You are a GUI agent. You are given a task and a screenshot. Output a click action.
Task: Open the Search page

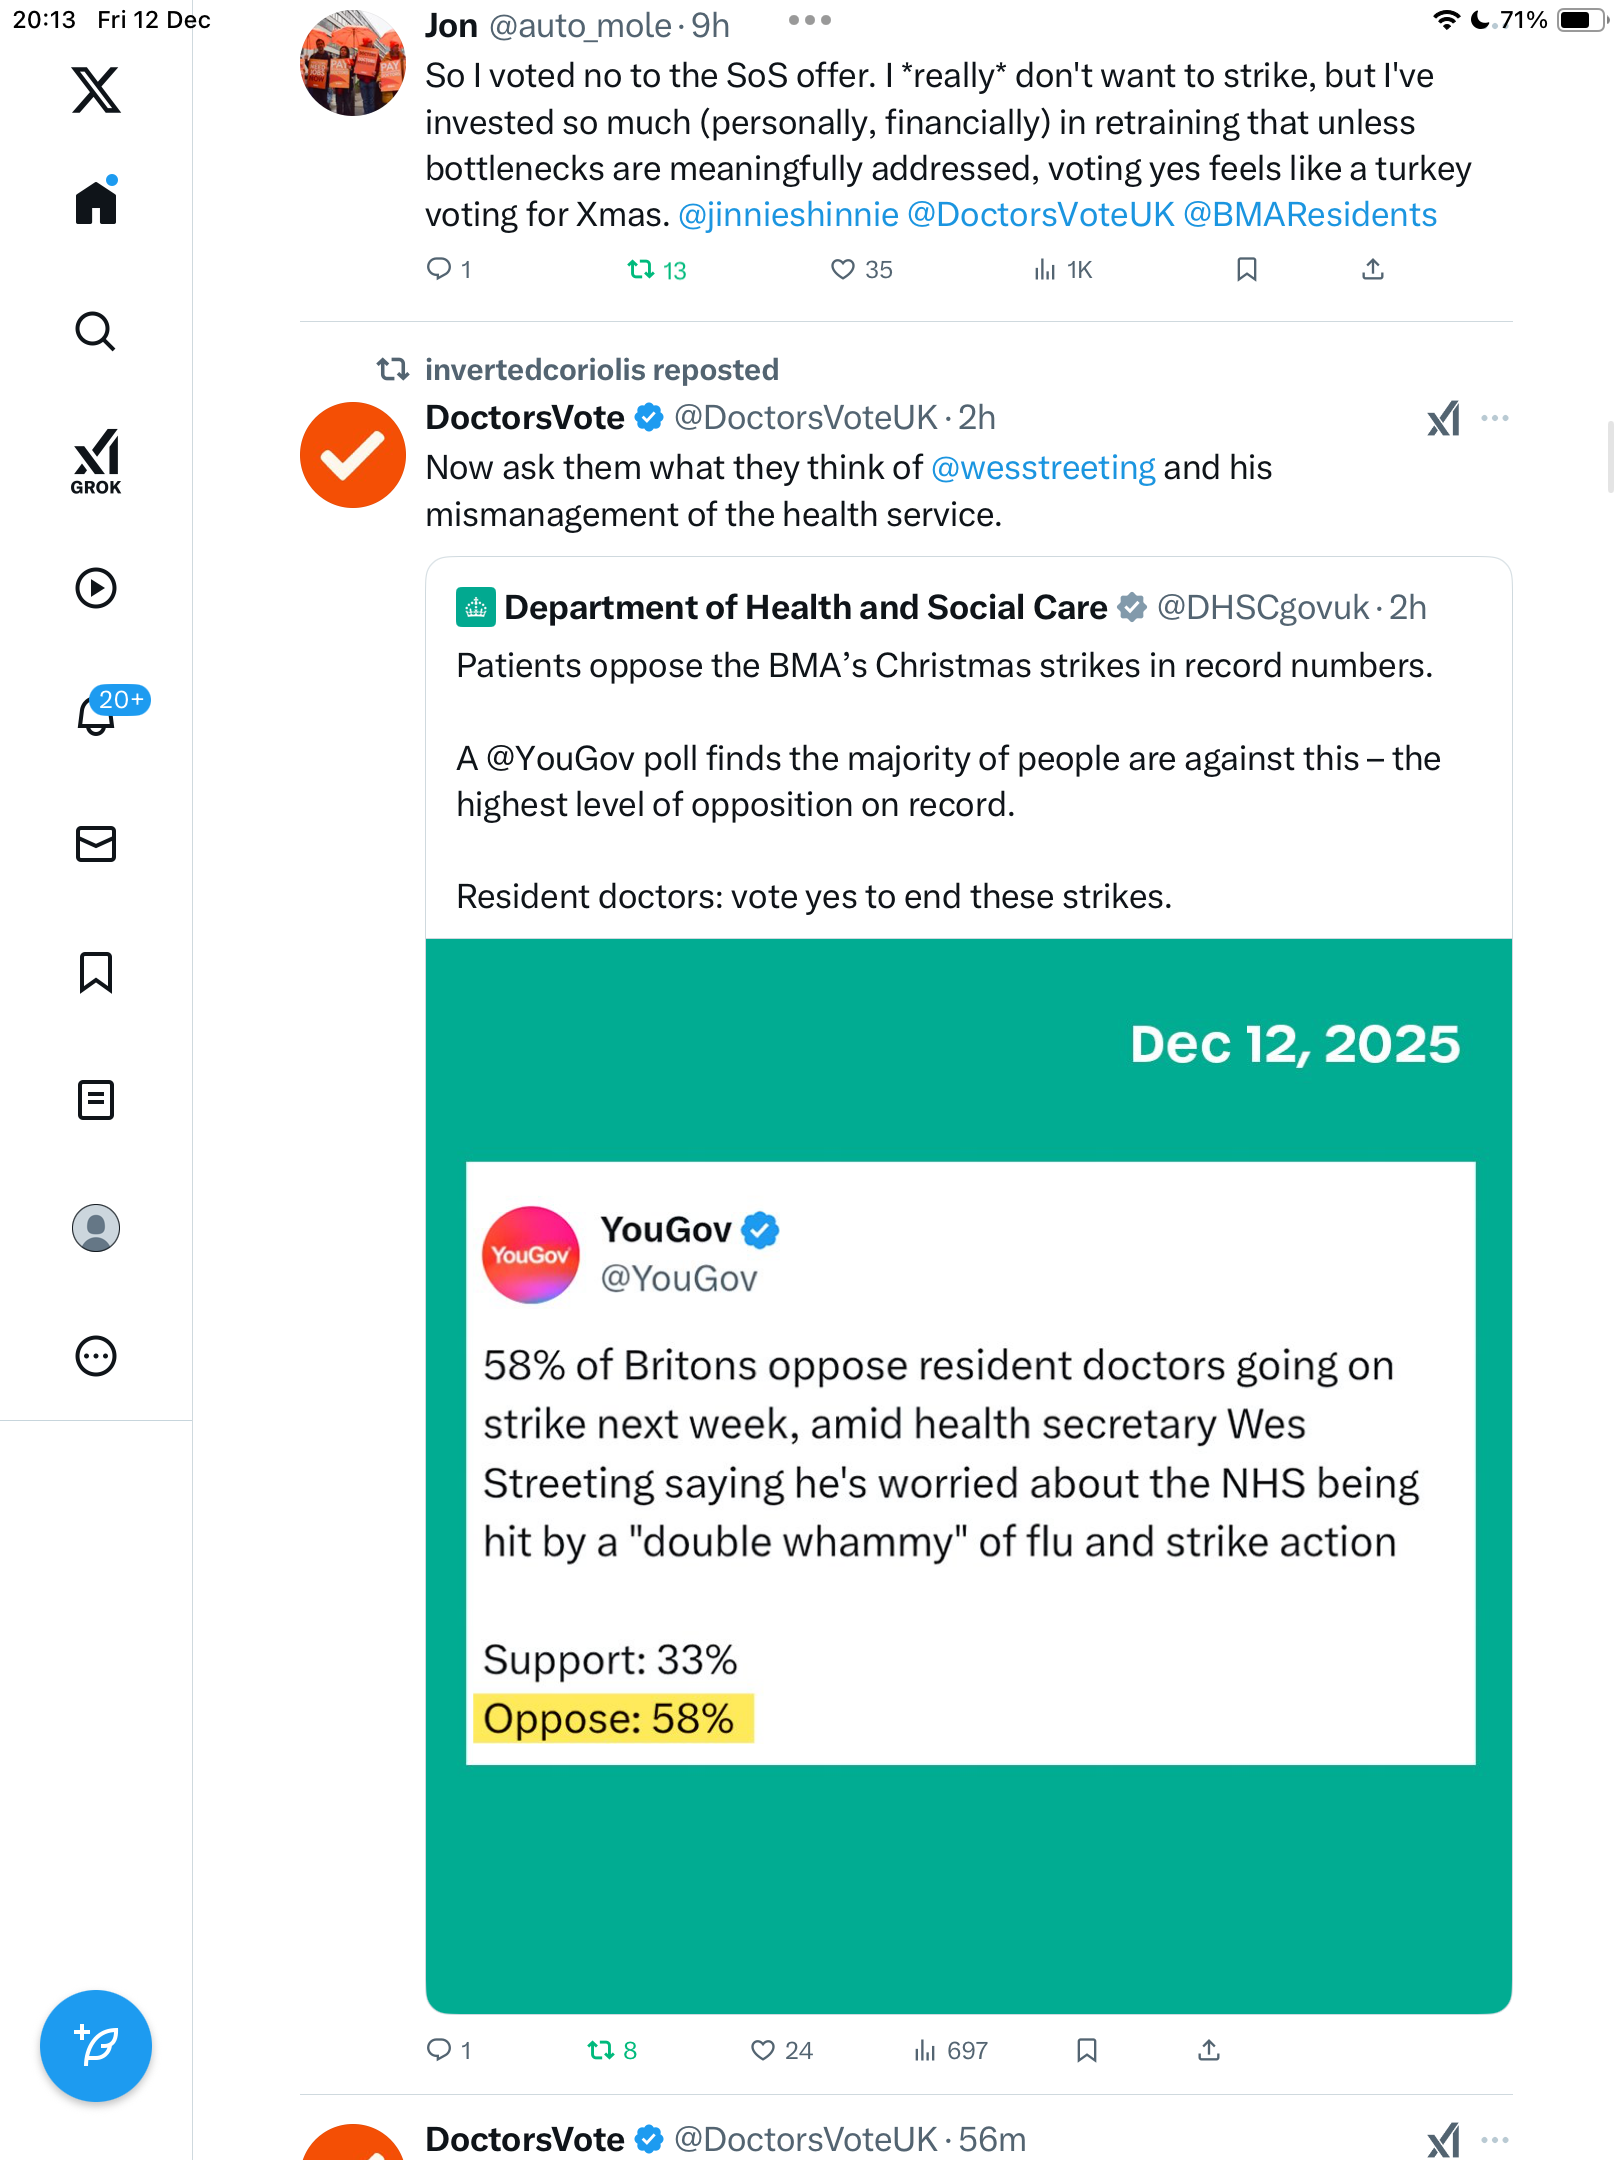[x=96, y=332]
